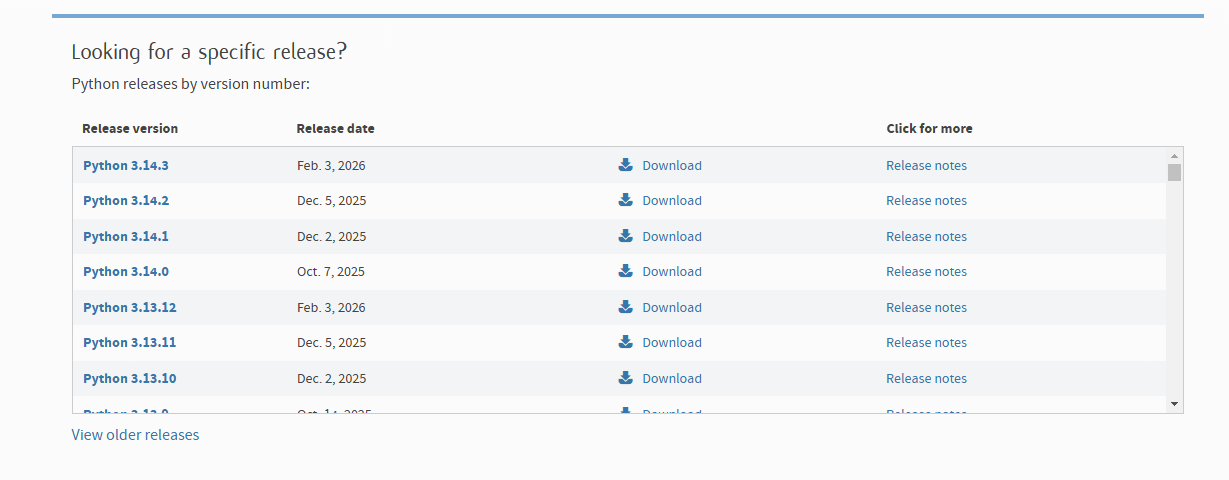Open Python 3.14.2 release page
This screenshot has height=480, width=1229.
tap(126, 200)
